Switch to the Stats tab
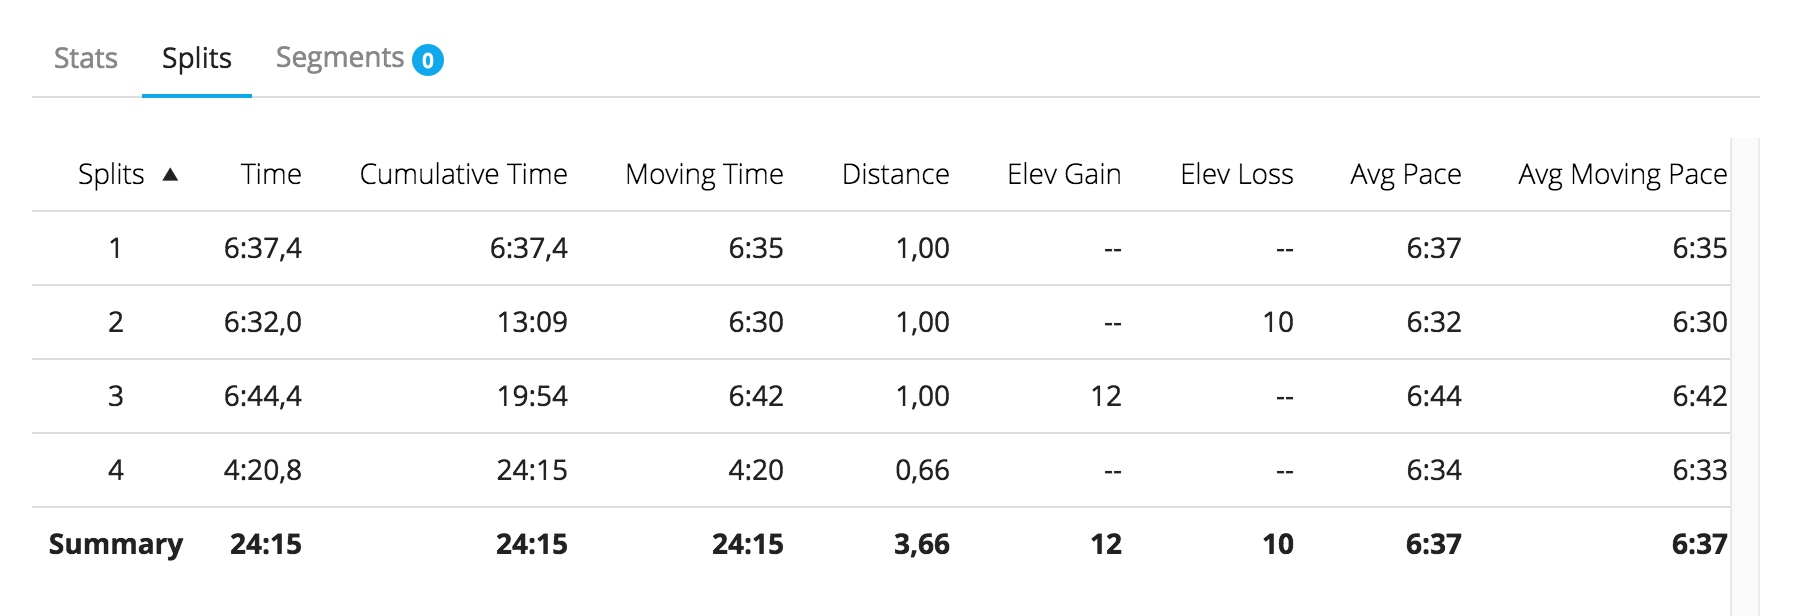1810x616 pixels. [86, 58]
